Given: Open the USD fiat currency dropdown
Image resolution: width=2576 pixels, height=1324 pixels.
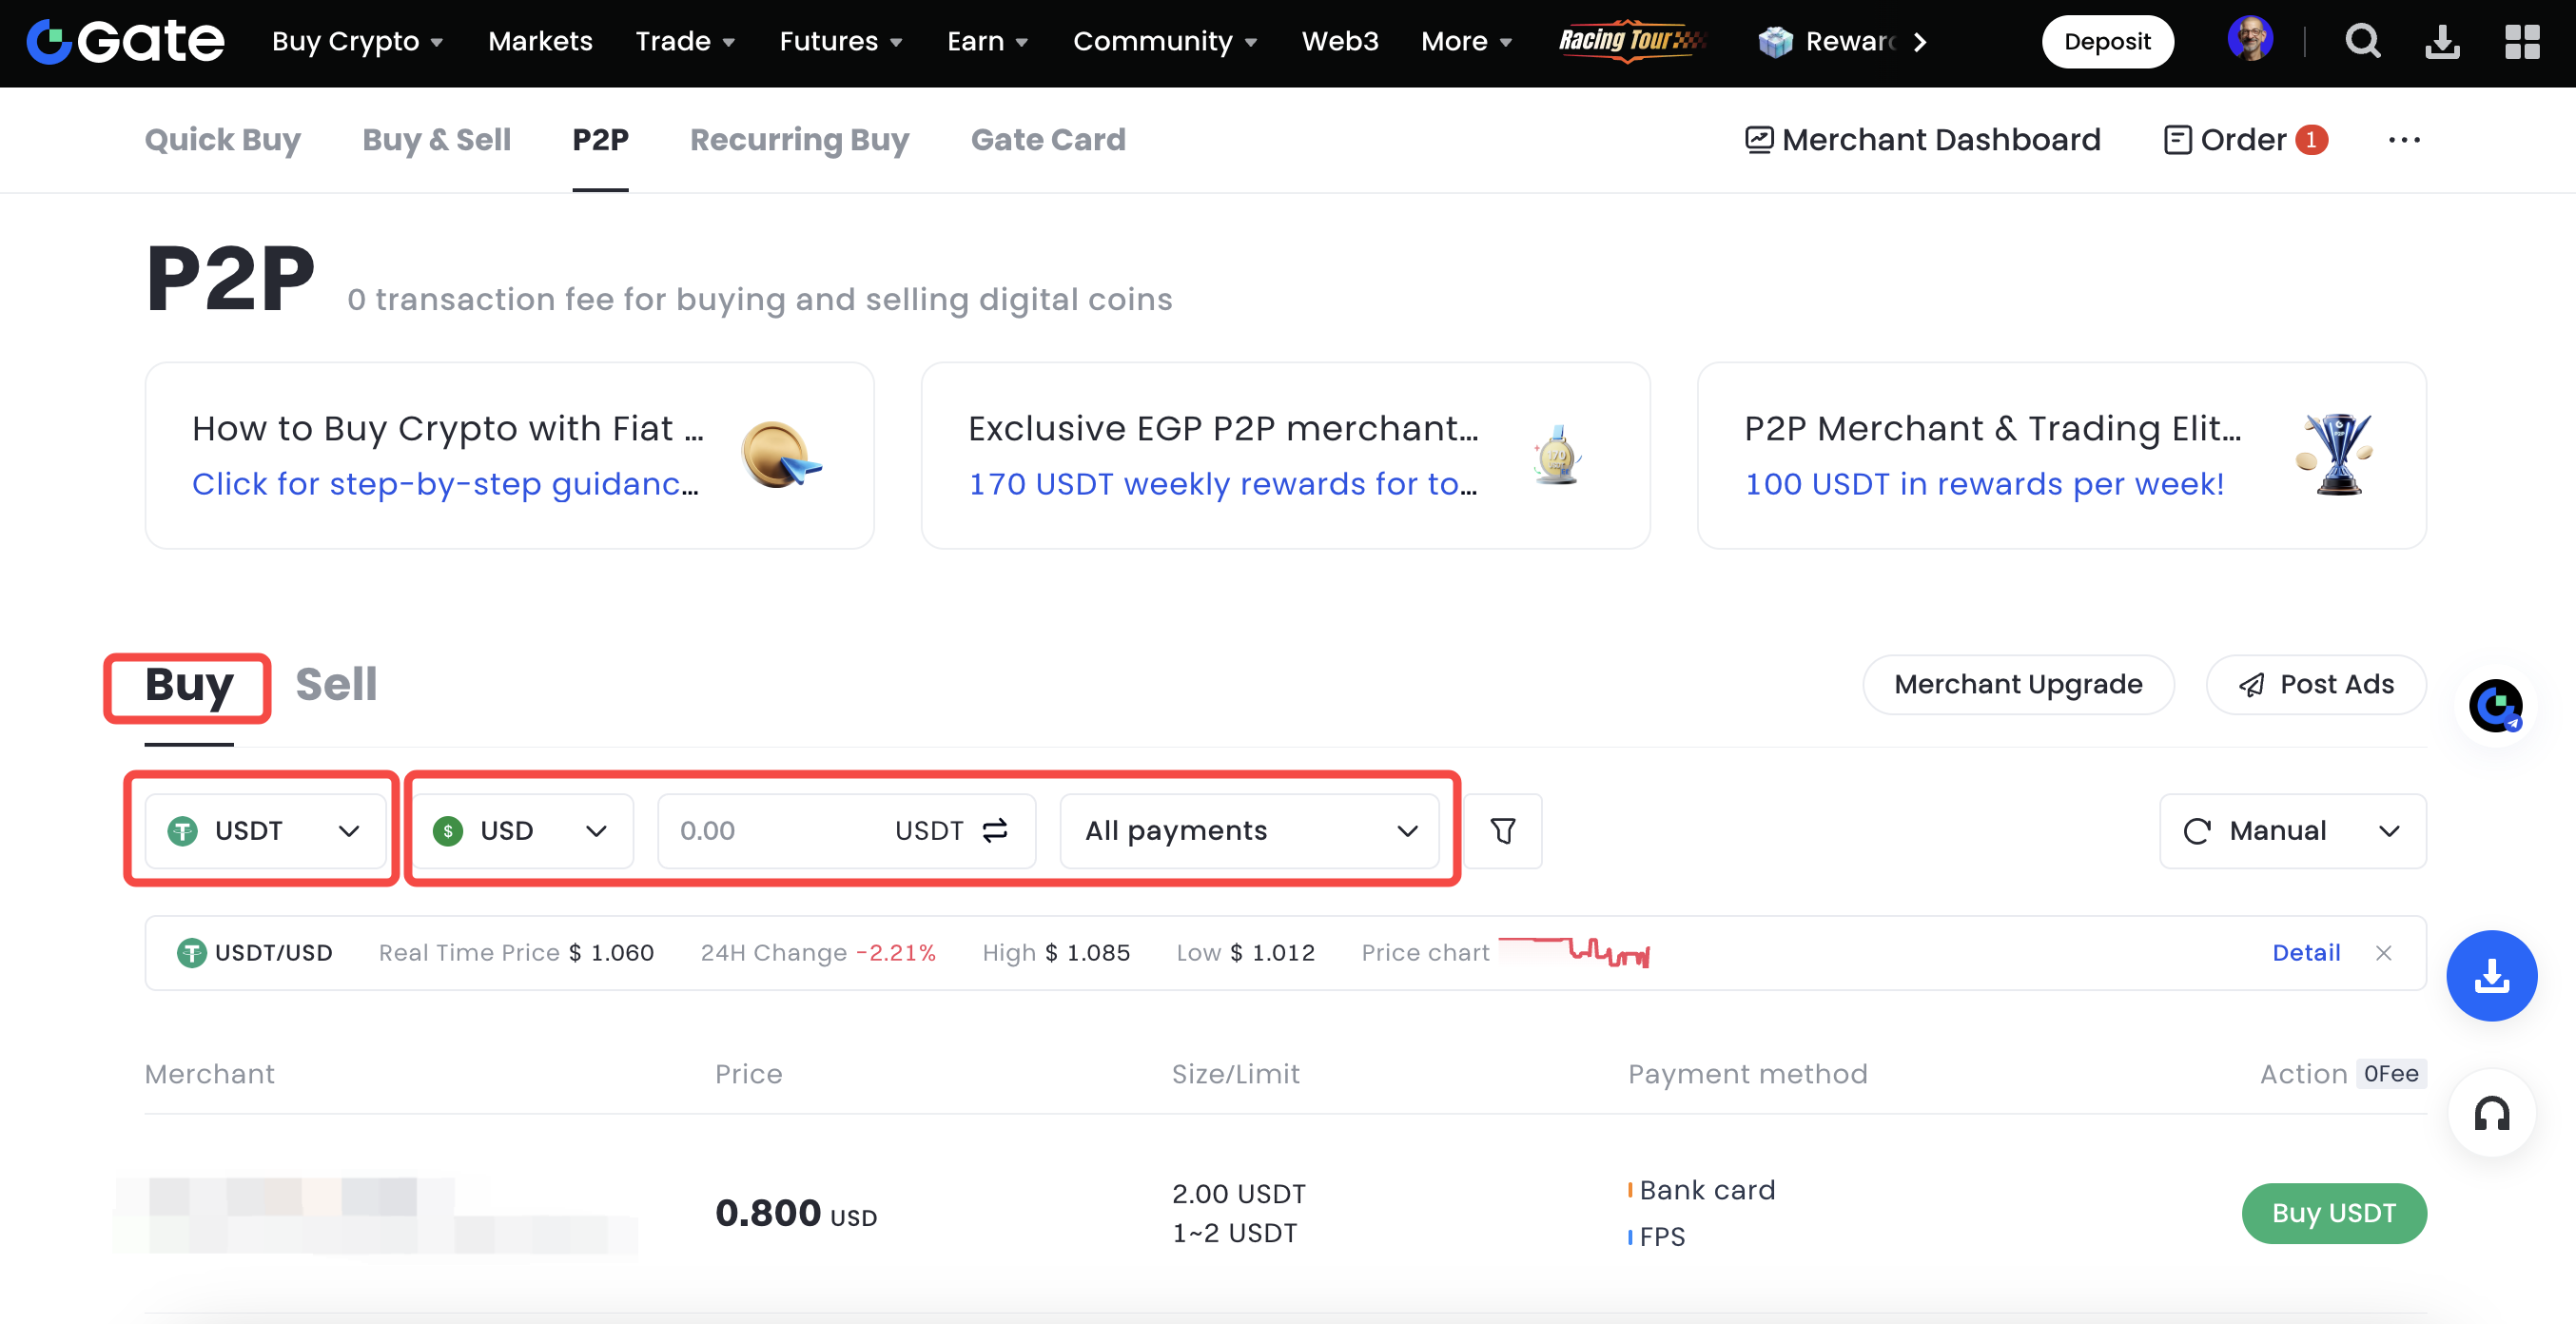Looking at the screenshot, I should pyautogui.click(x=521, y=831).
